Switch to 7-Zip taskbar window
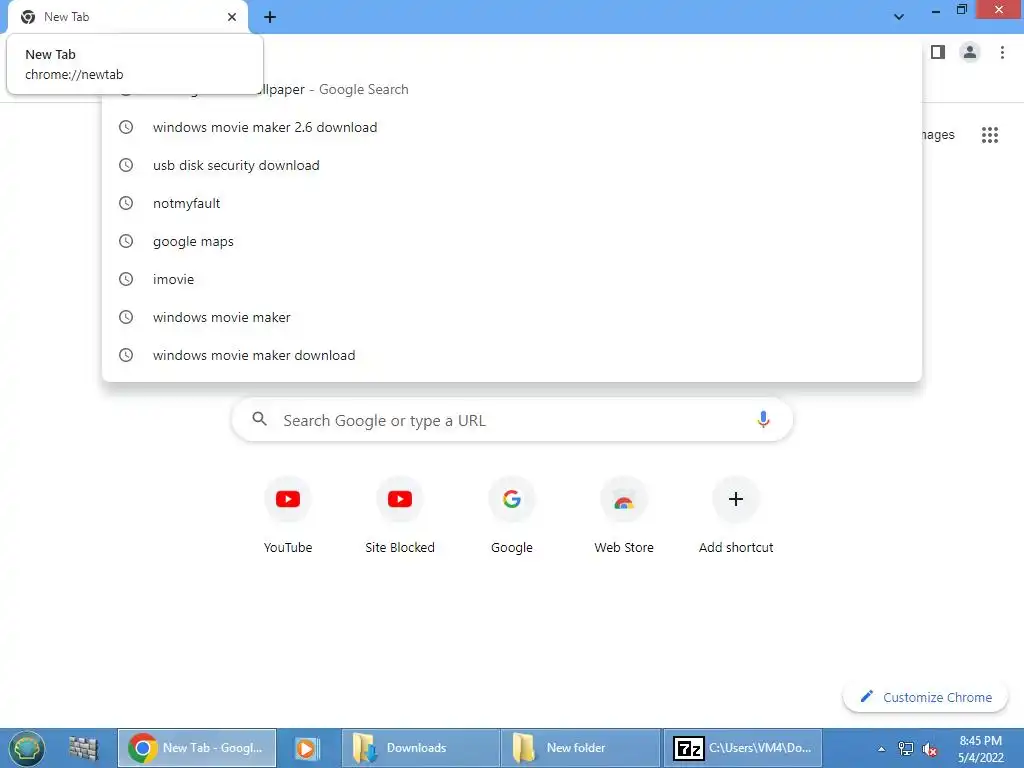This screenshot has height=768, width=1024. point(743,748)
